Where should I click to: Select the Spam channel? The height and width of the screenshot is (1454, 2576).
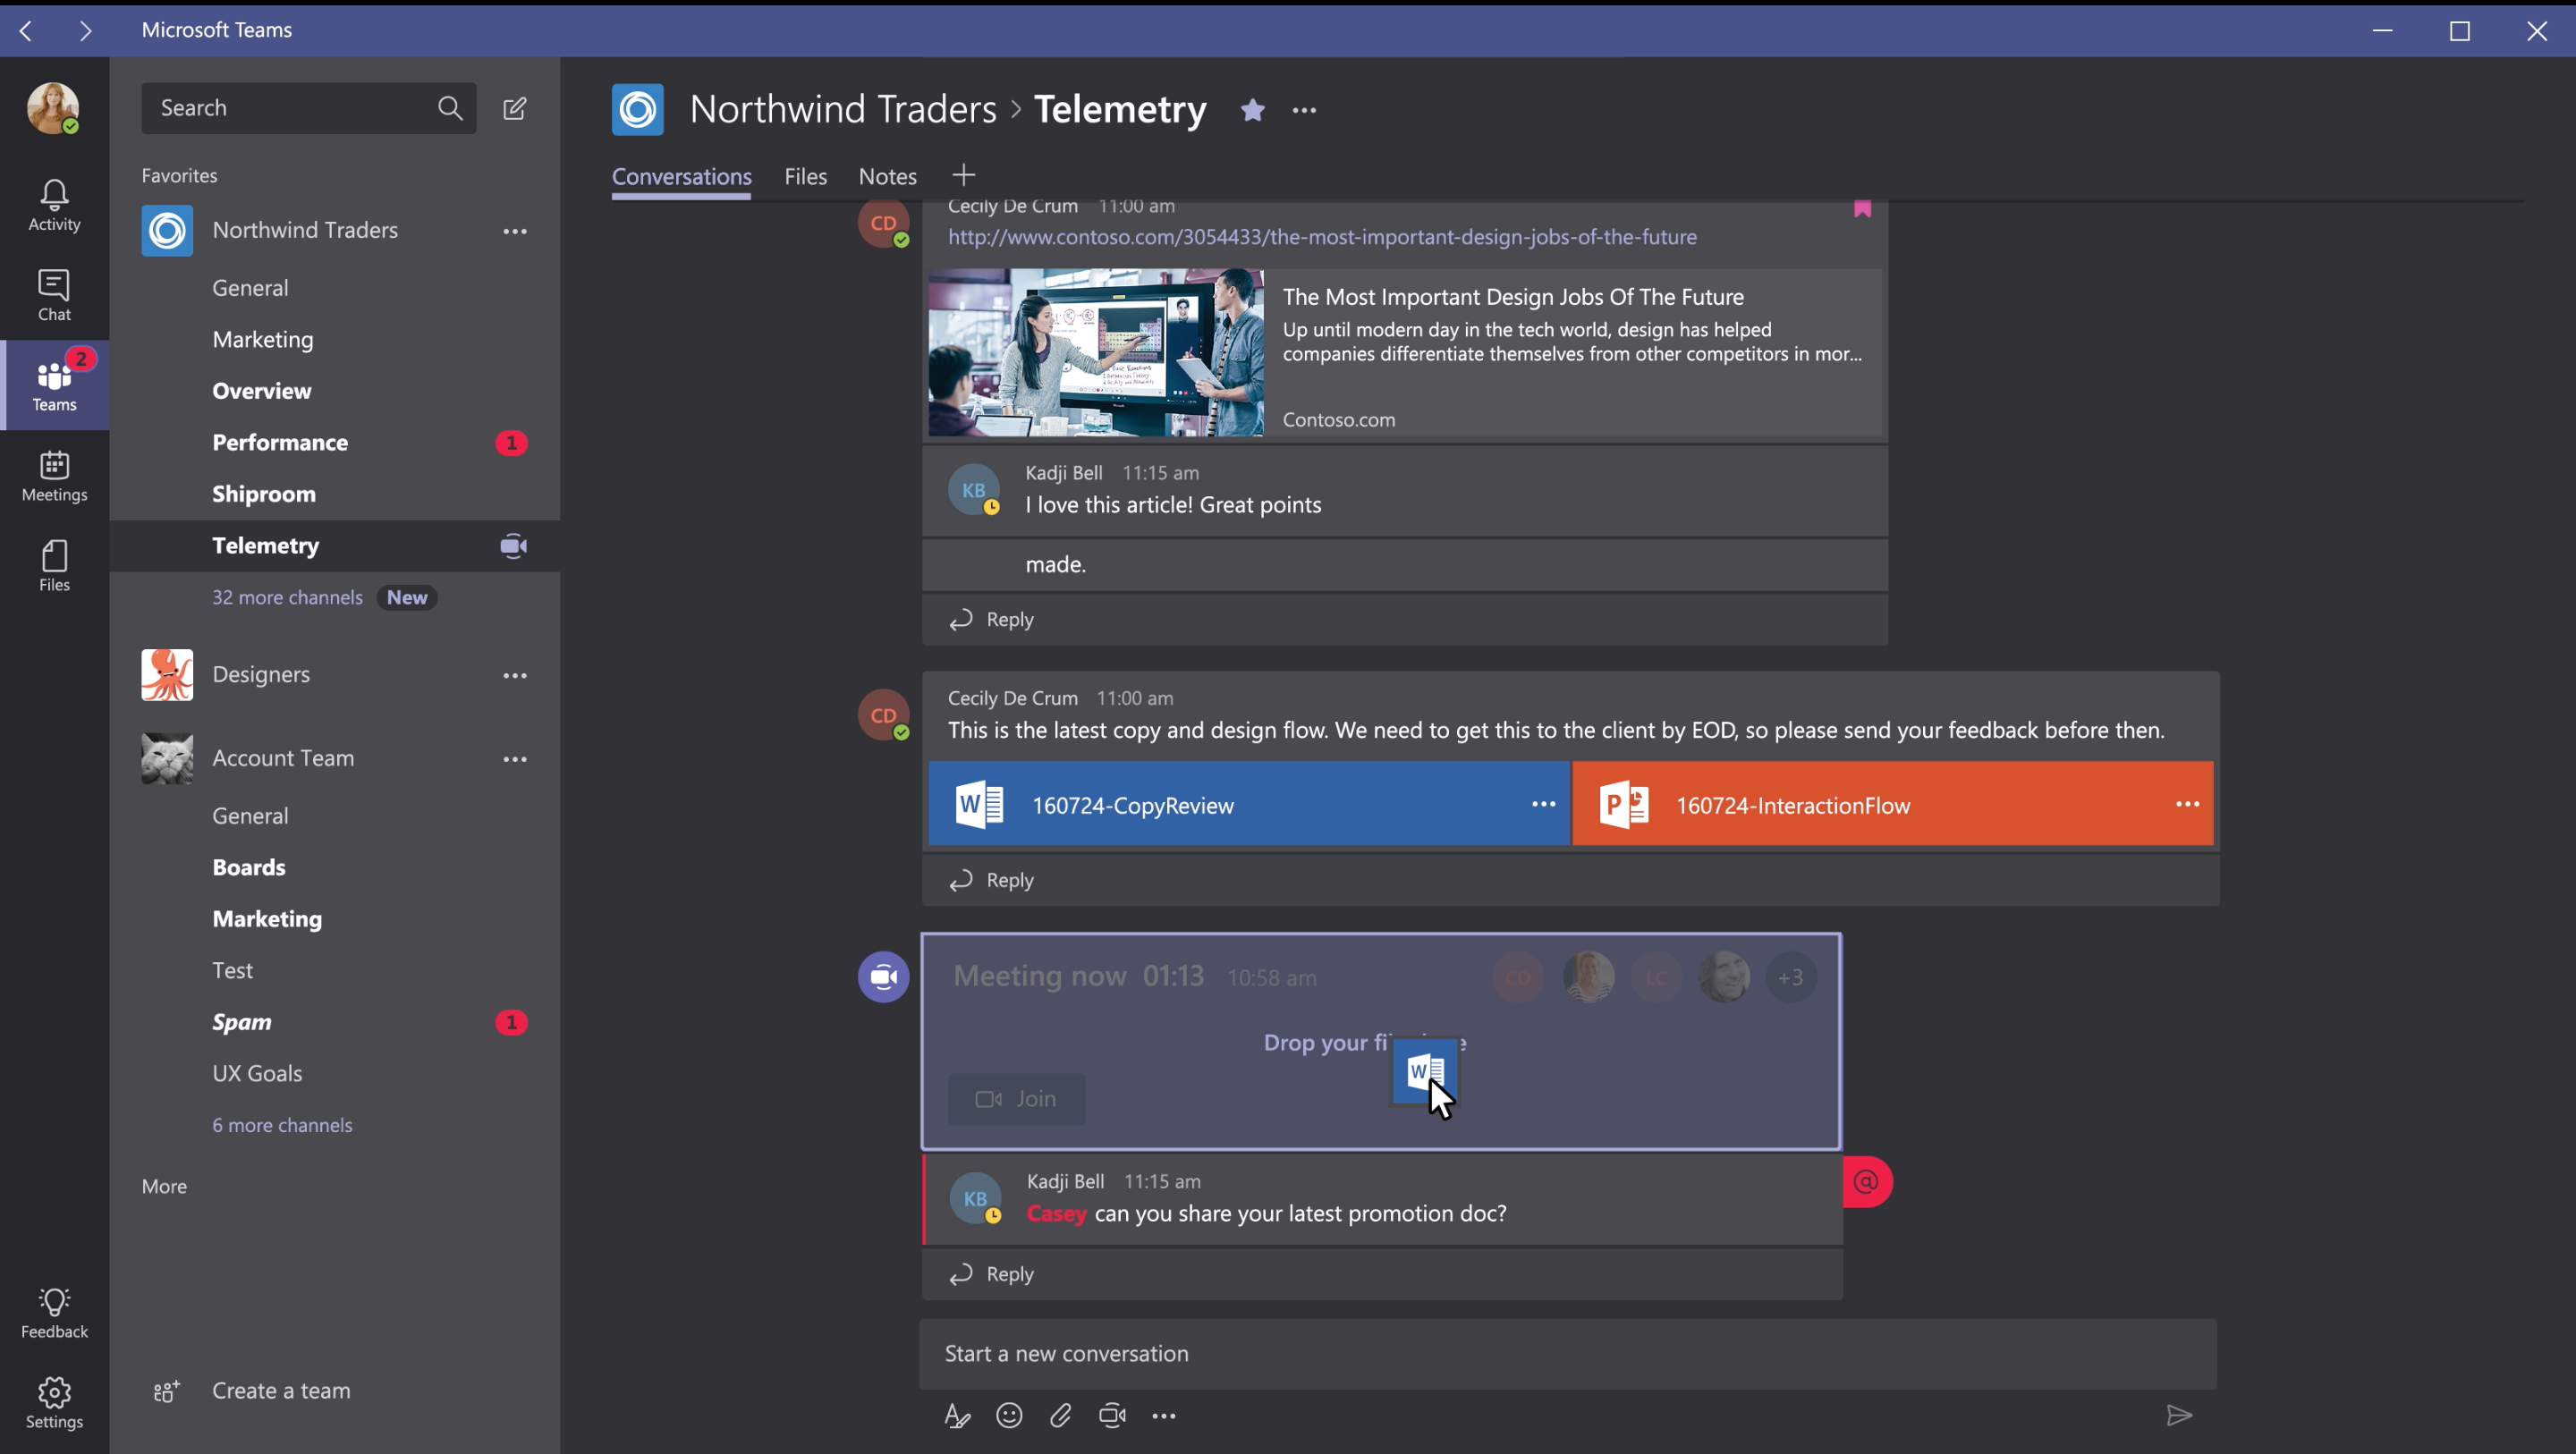point(334,1022)
